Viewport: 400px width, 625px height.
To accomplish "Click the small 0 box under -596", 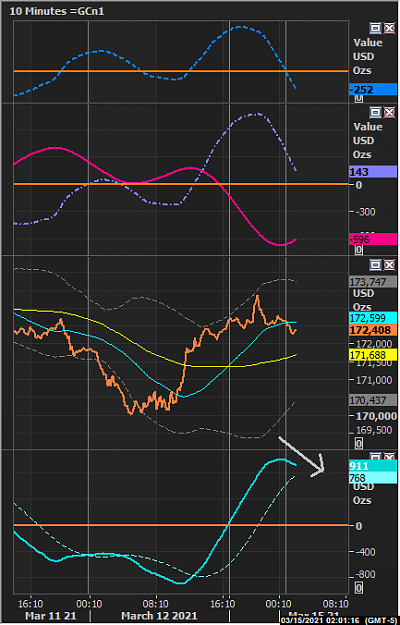I will click(359, 250).
